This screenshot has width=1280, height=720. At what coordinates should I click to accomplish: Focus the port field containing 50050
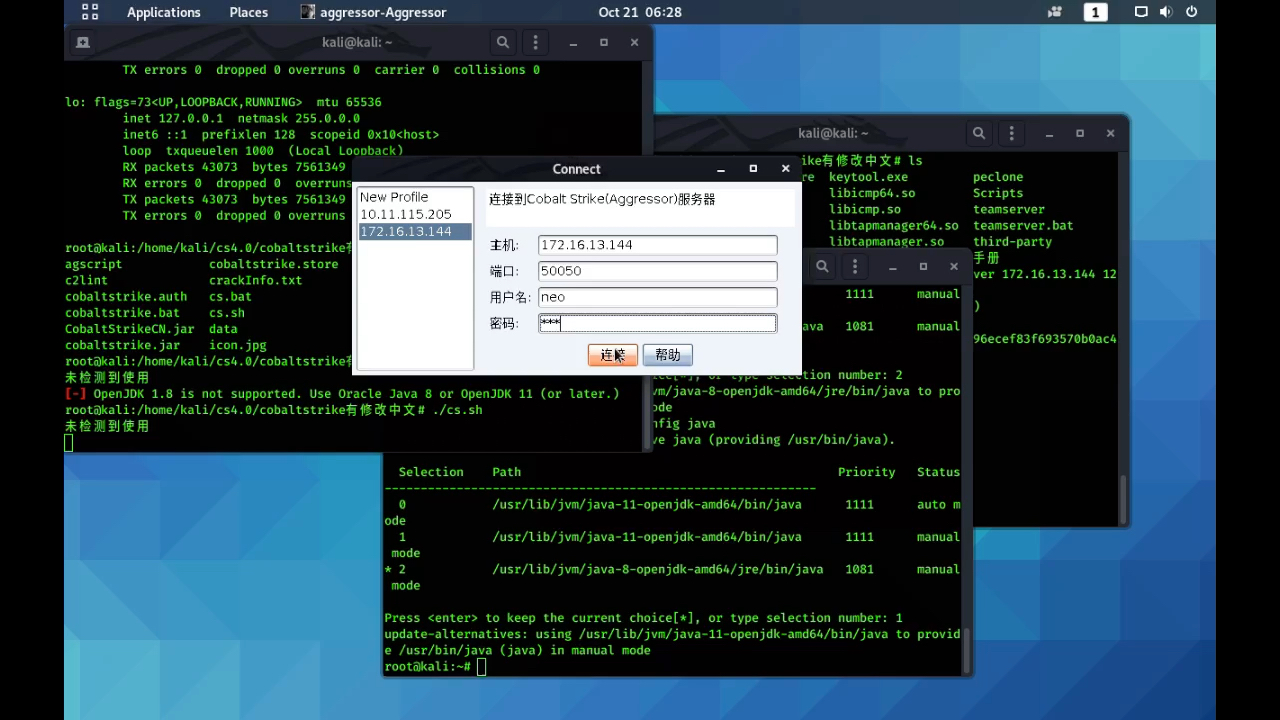(657, 271)
